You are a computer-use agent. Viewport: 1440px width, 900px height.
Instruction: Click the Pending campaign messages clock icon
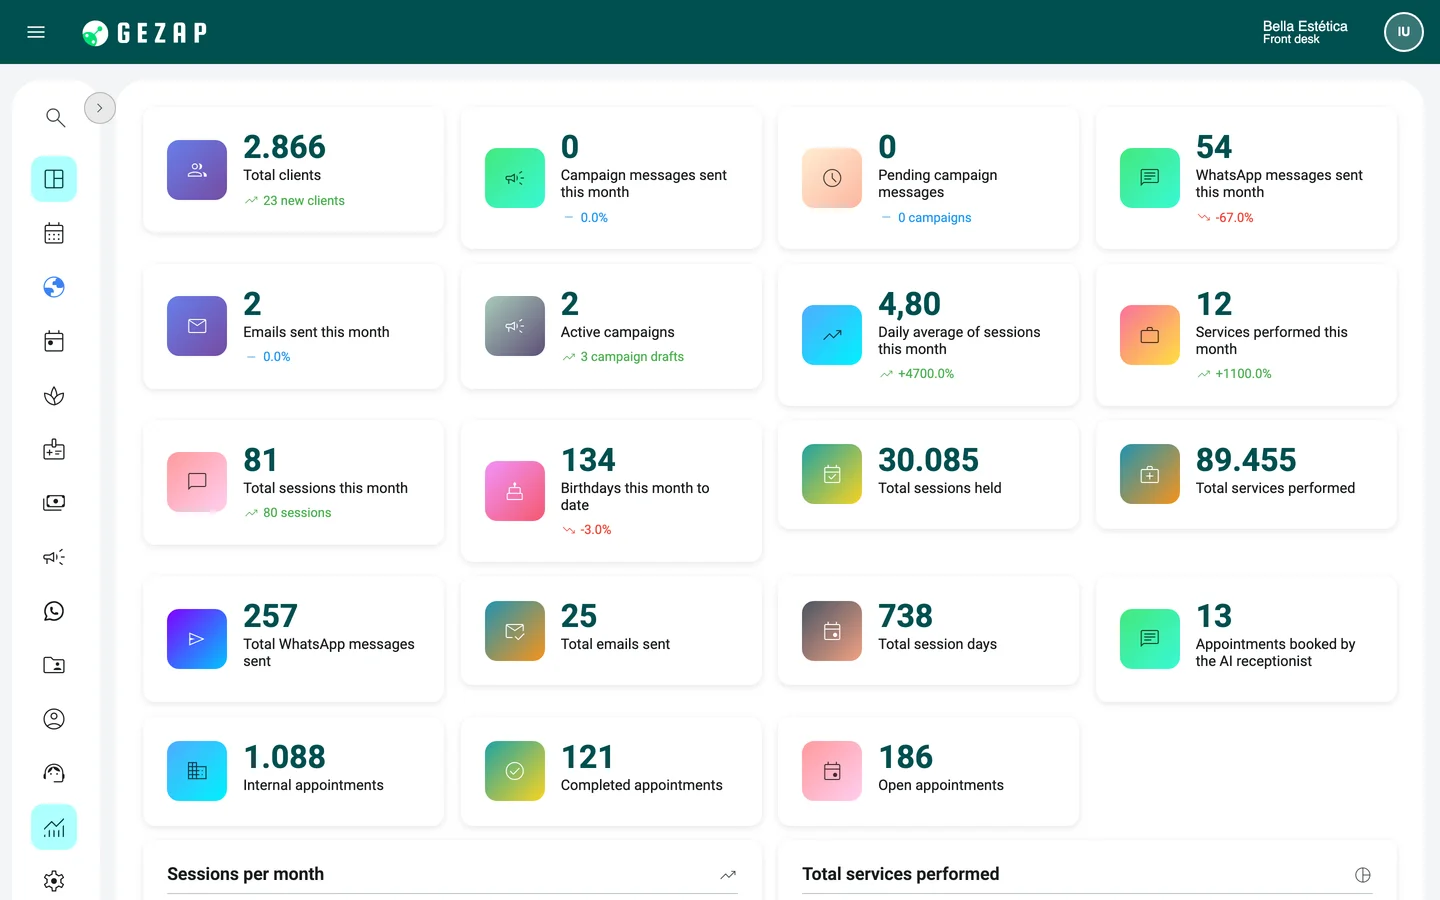[832, 178]
